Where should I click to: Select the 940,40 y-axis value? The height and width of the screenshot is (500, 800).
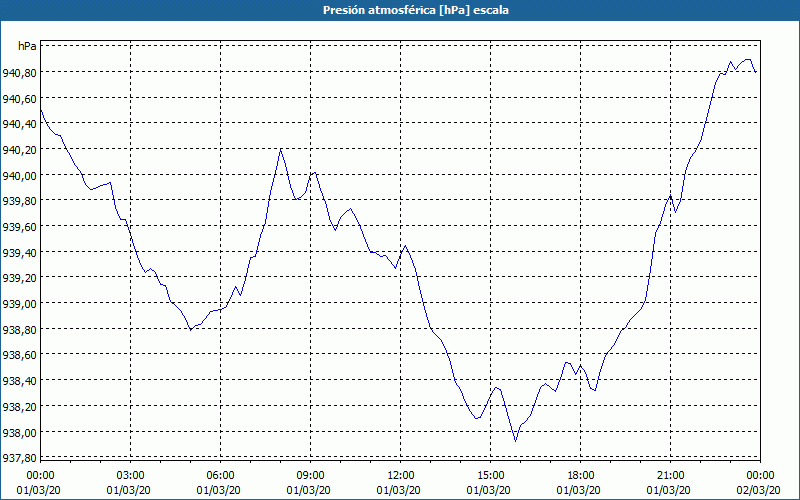point(19,124)
